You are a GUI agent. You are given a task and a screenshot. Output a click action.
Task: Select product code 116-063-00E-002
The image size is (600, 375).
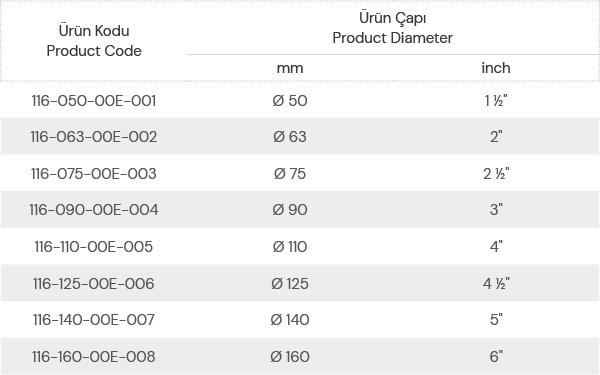94,137
